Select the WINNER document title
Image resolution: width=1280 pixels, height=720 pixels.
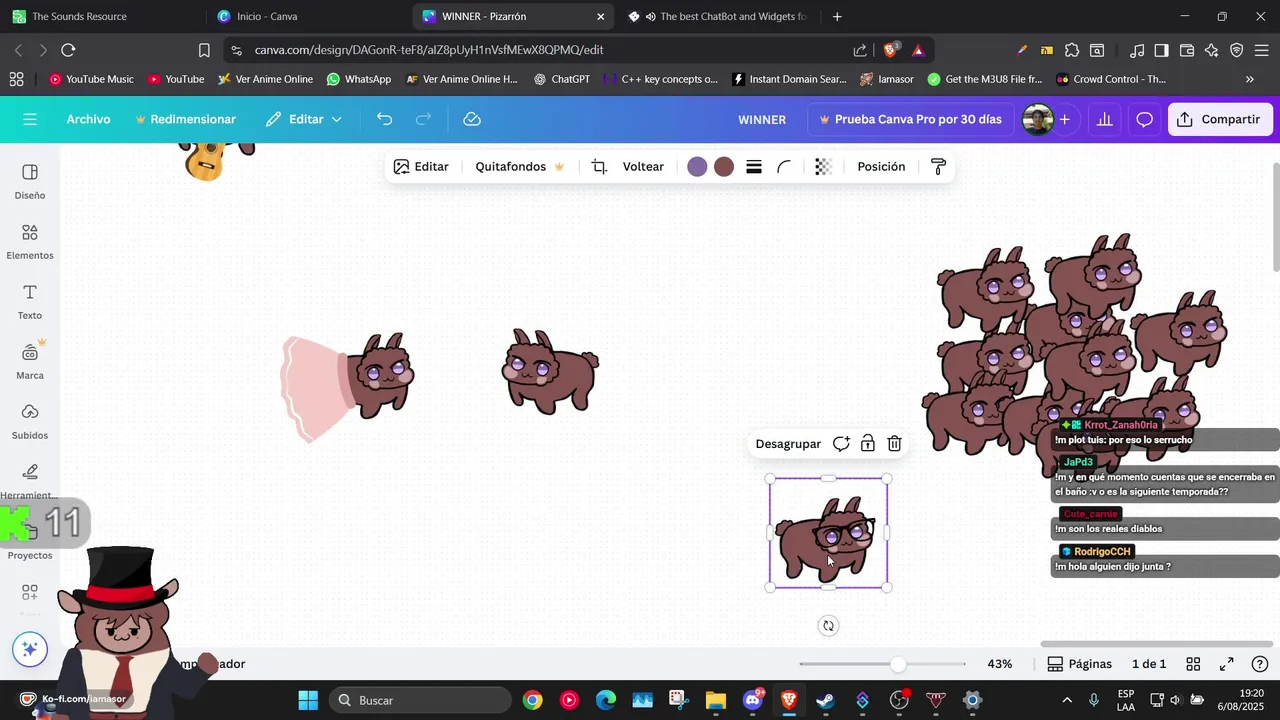pyautogui.click(x=762, y=119)
